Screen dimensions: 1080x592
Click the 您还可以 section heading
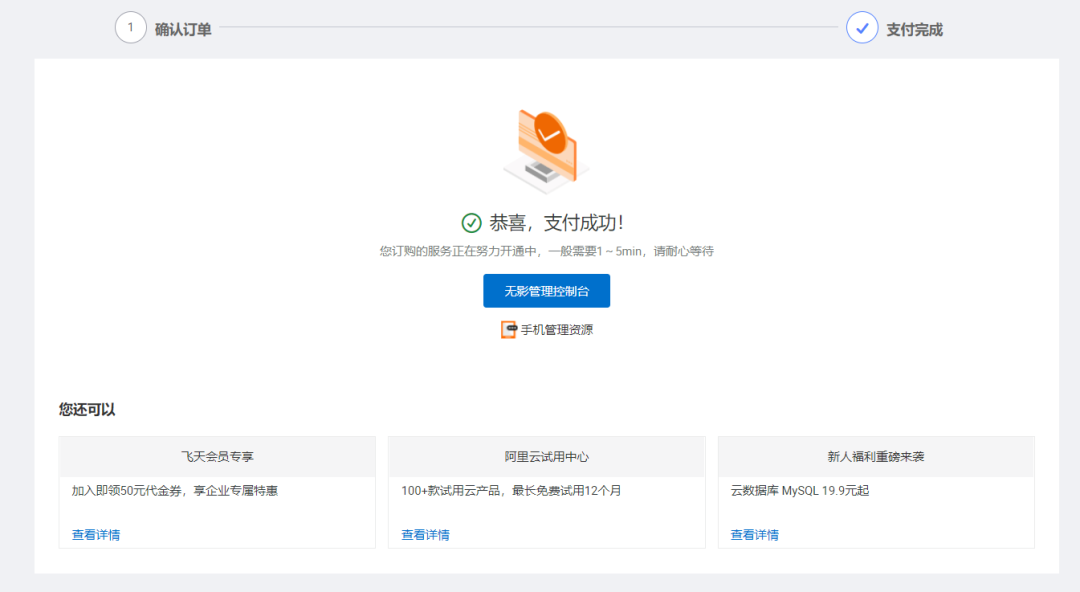point(87,409)
